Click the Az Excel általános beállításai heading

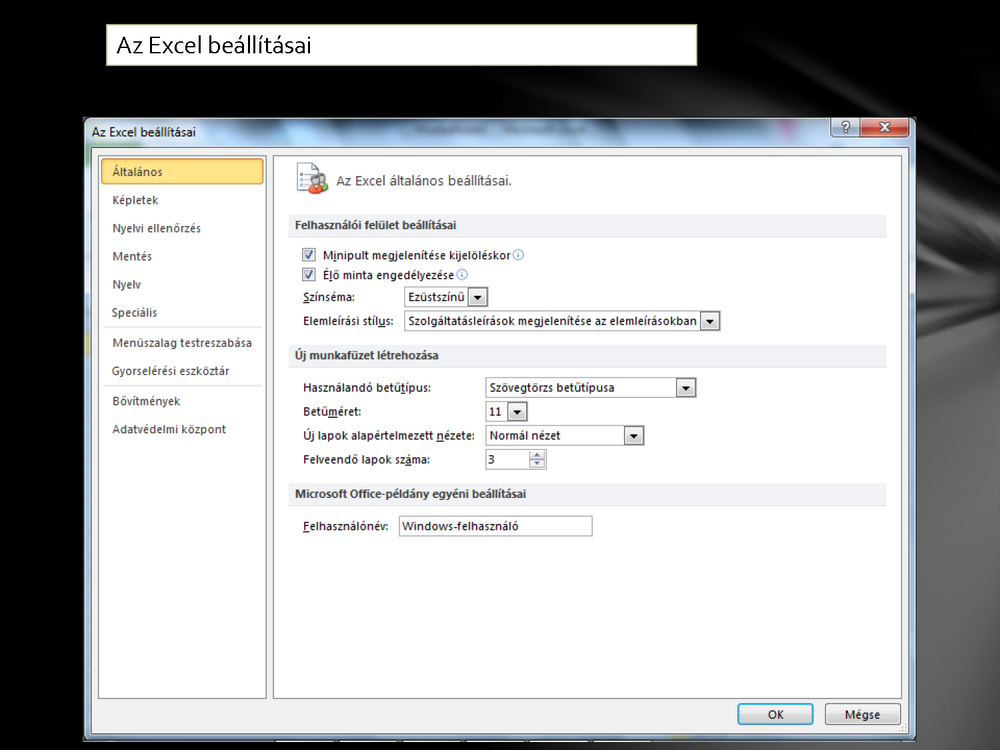coord(424,180)
